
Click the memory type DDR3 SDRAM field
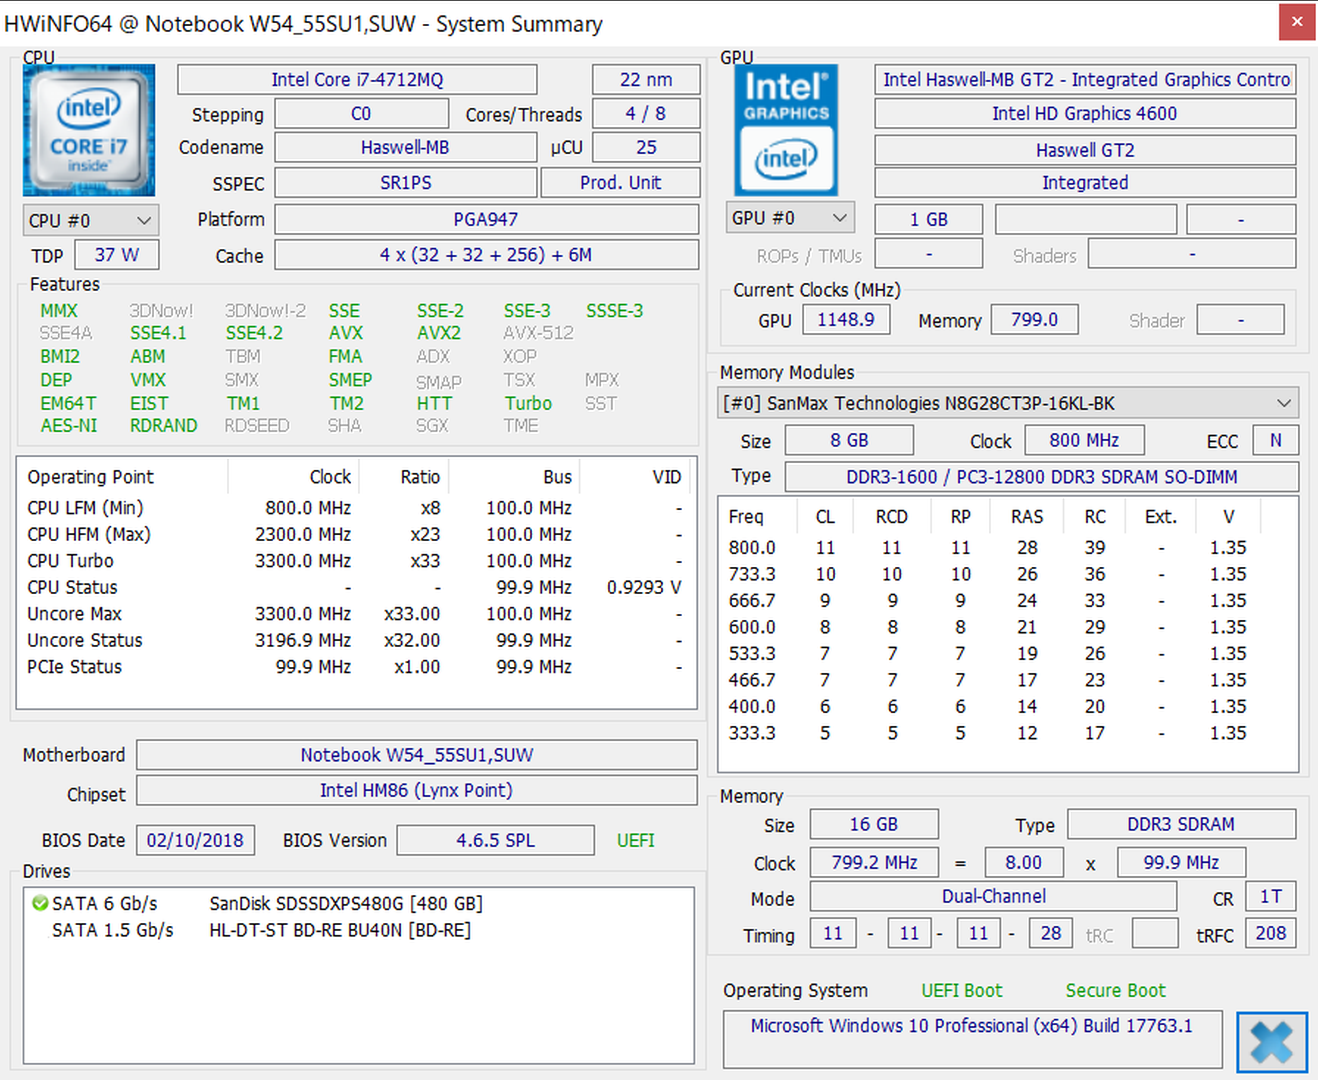1181,824
